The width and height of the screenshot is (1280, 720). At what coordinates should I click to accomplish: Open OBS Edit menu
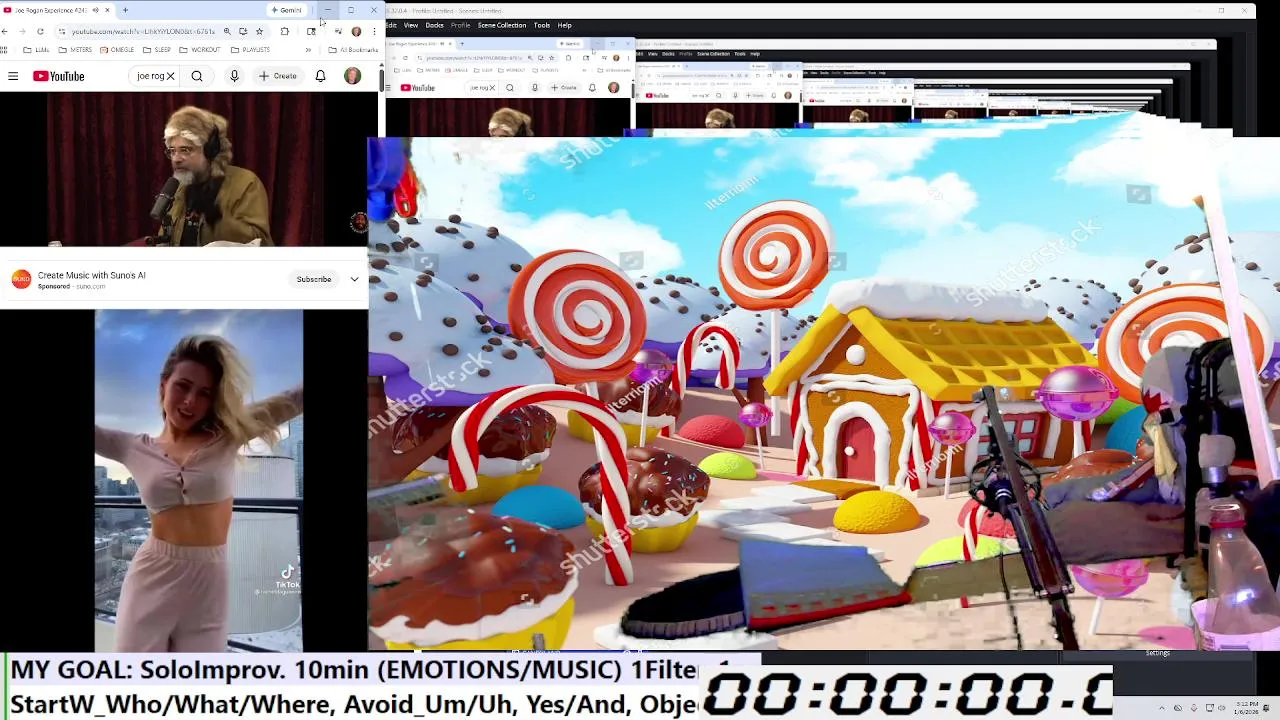point(391,25)
